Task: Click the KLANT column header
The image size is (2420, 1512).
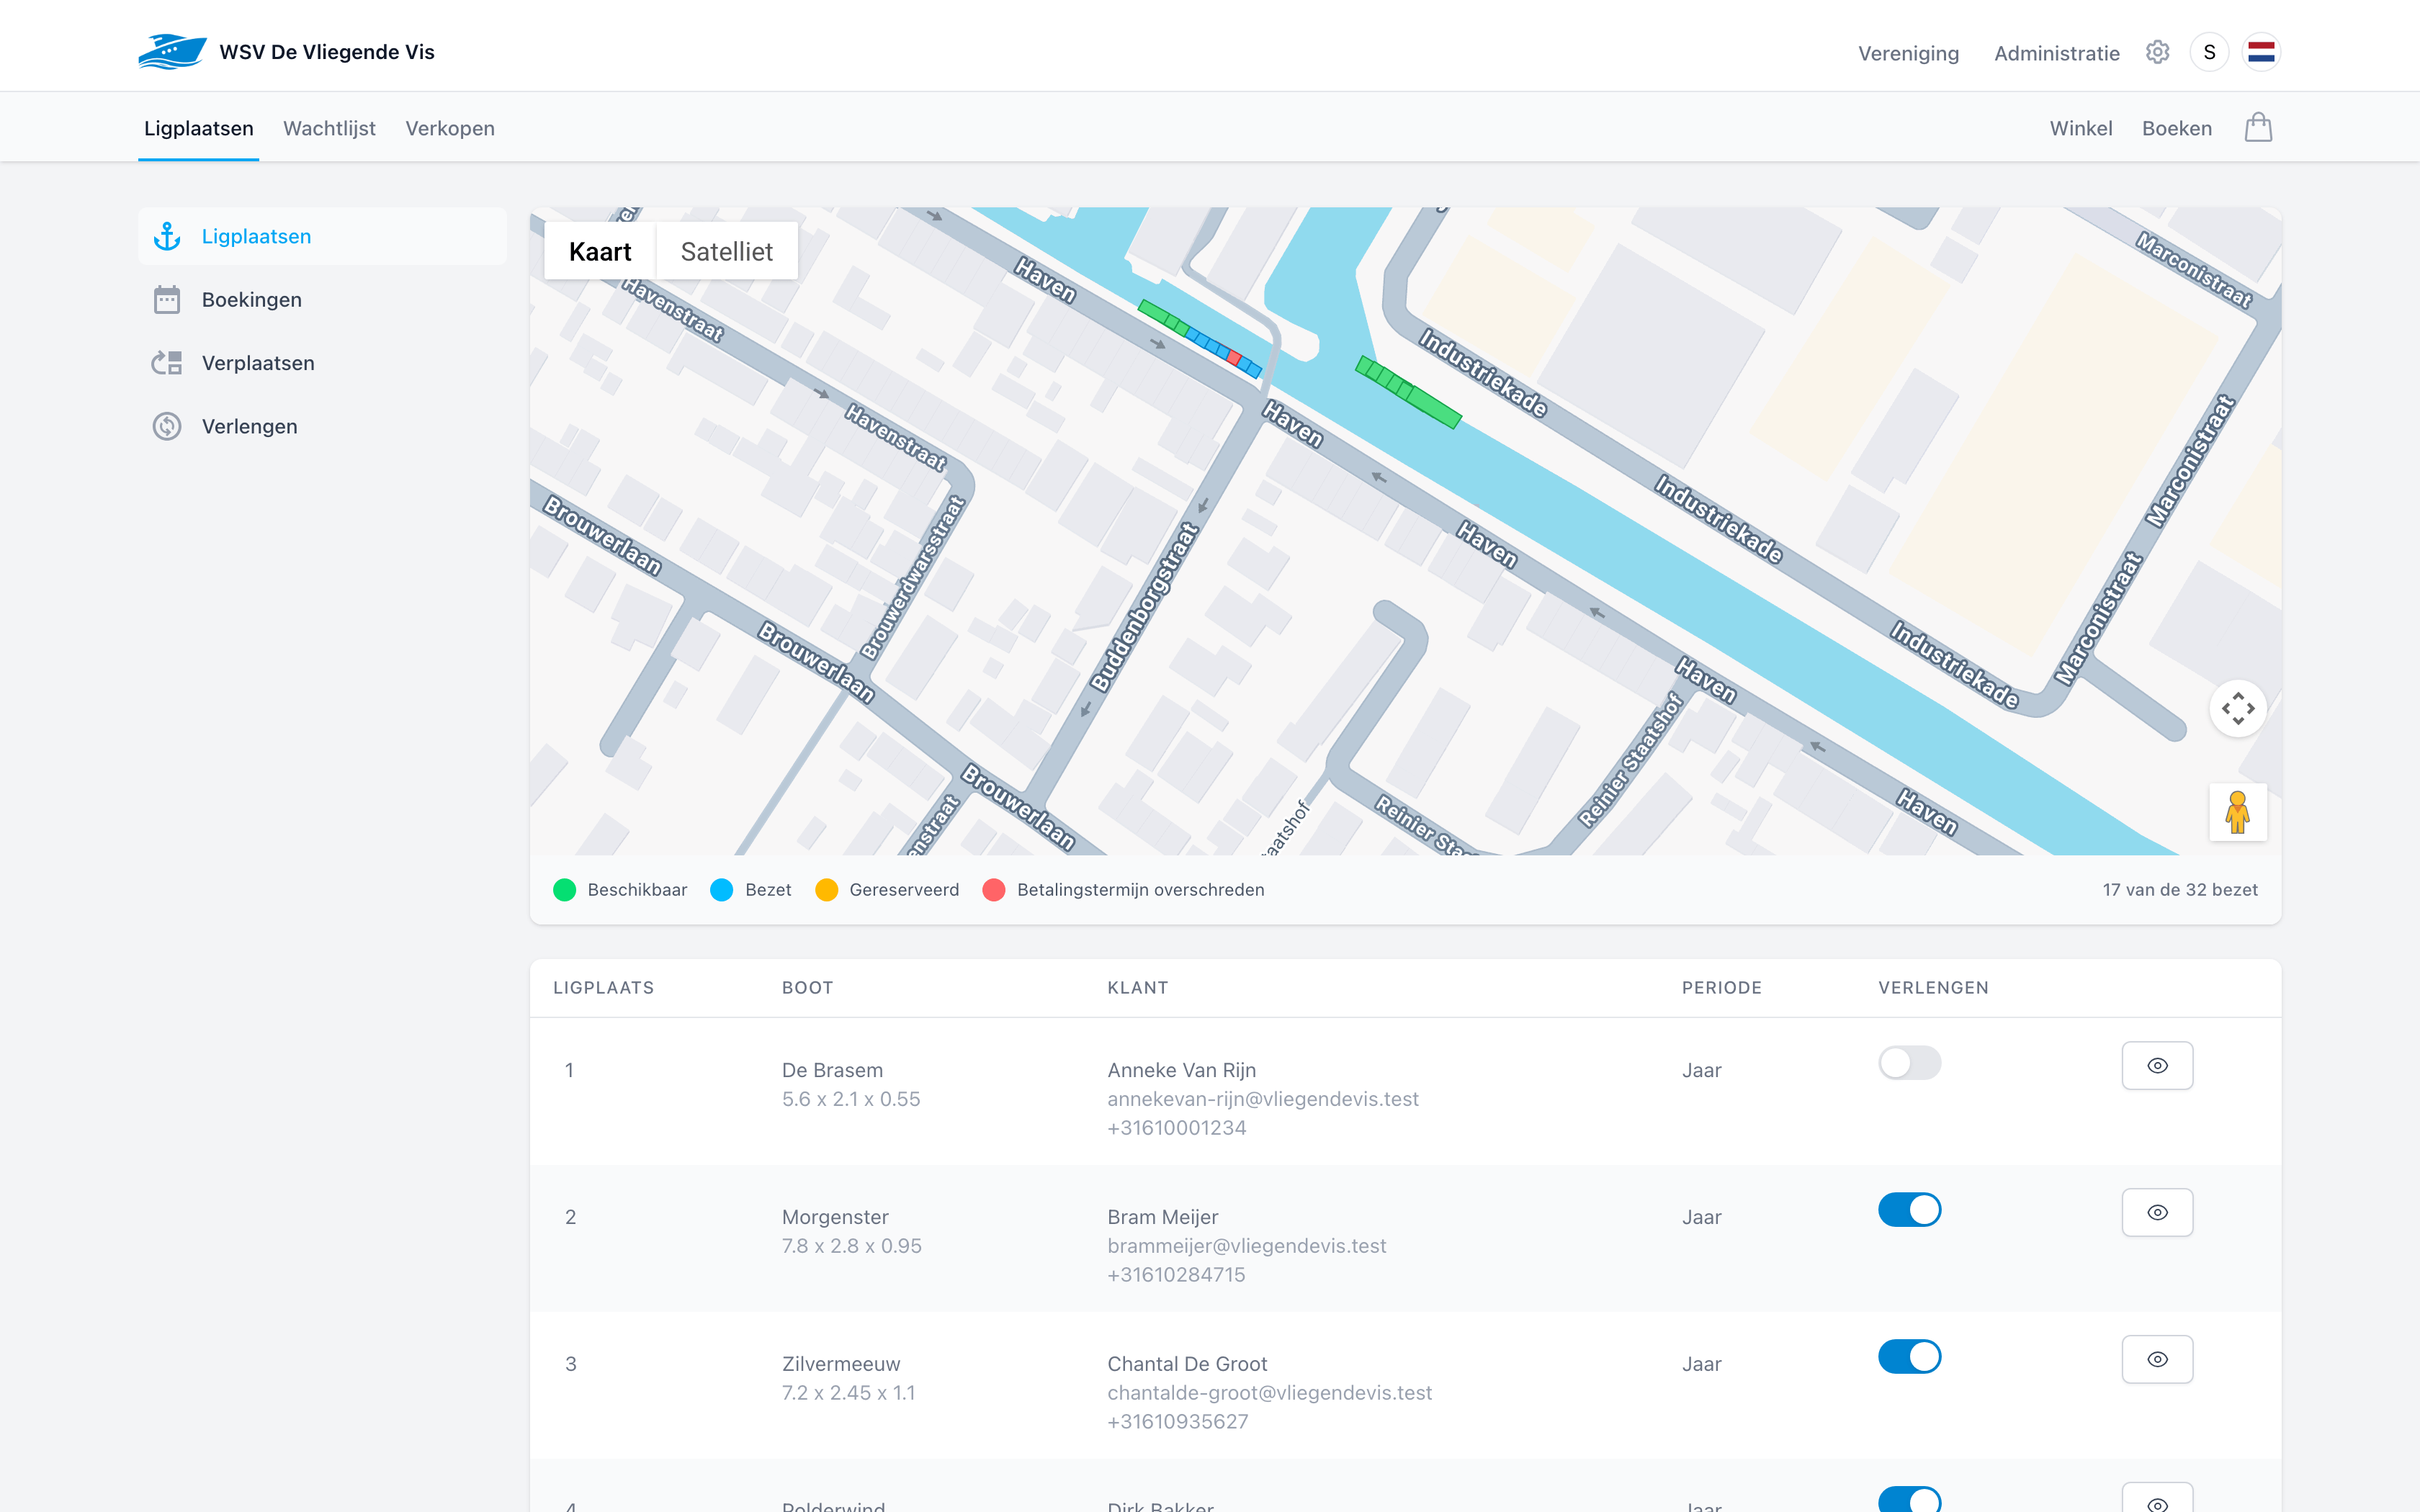Action: coord(1137,988)
